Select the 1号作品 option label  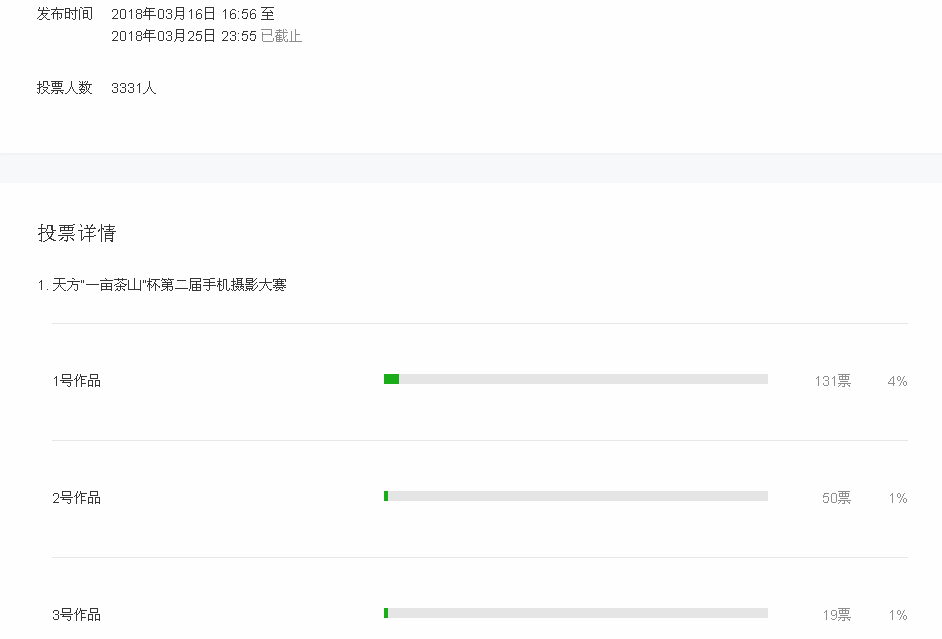click(77, 381)
